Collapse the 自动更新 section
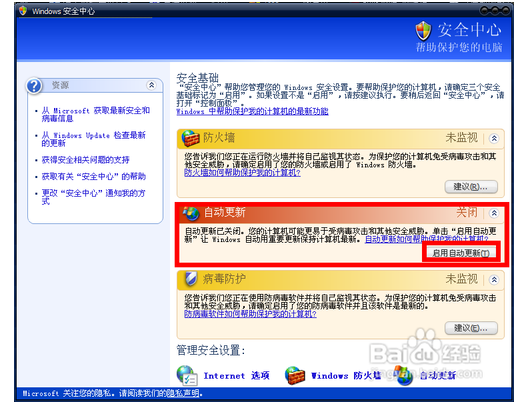The width and height of the screenshot is (519, 408). (x=494, y=213)
